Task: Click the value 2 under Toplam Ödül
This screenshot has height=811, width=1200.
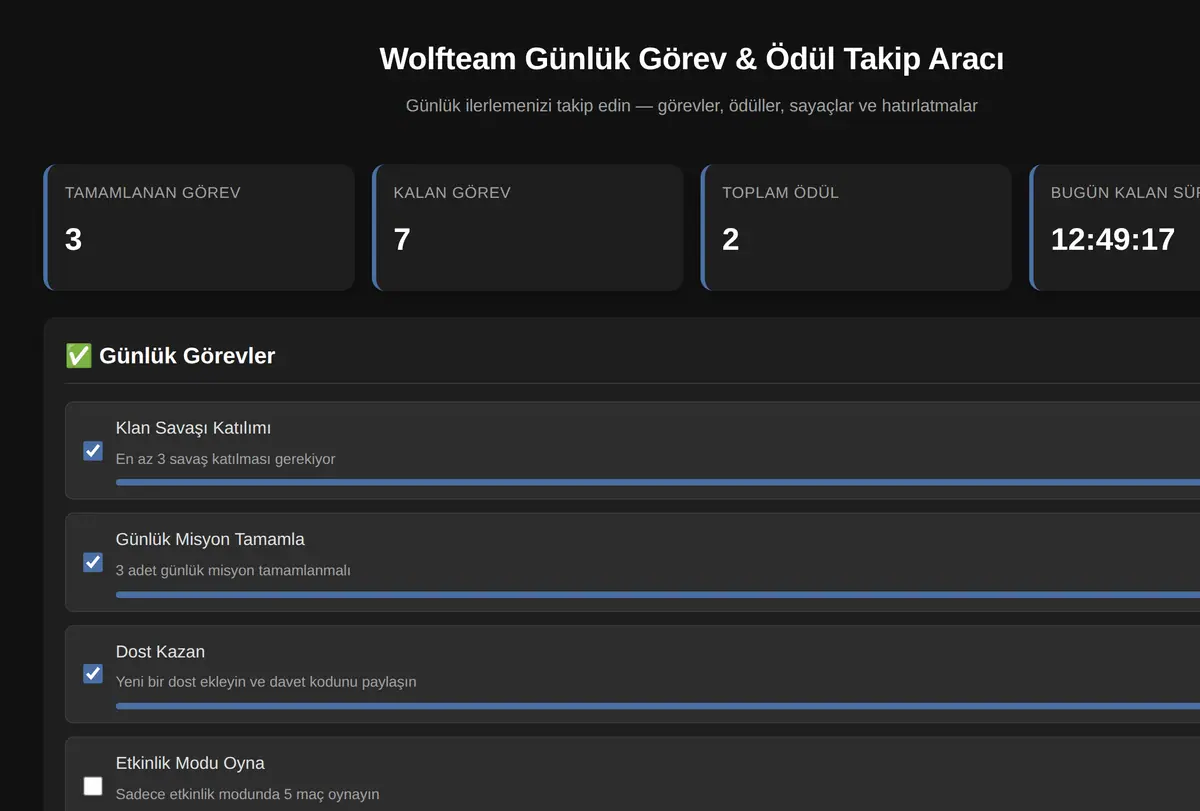Action: (x=730, y=240)
